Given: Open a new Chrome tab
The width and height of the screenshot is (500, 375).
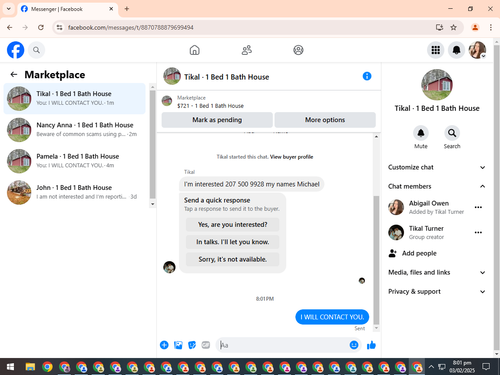Looking at the screenshot, I should coord(127,9).
